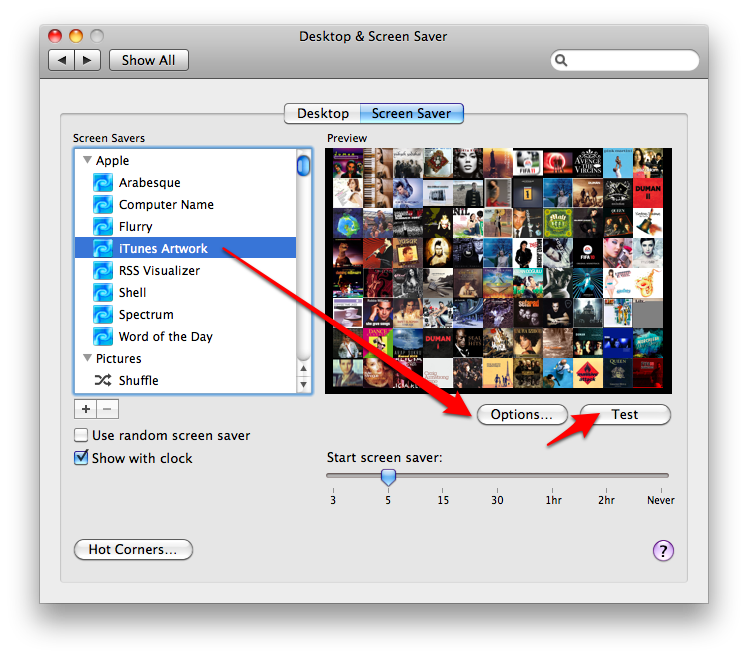Open help with the purple question mark
This screenshot has height=658, width=748.
[663, 550]
